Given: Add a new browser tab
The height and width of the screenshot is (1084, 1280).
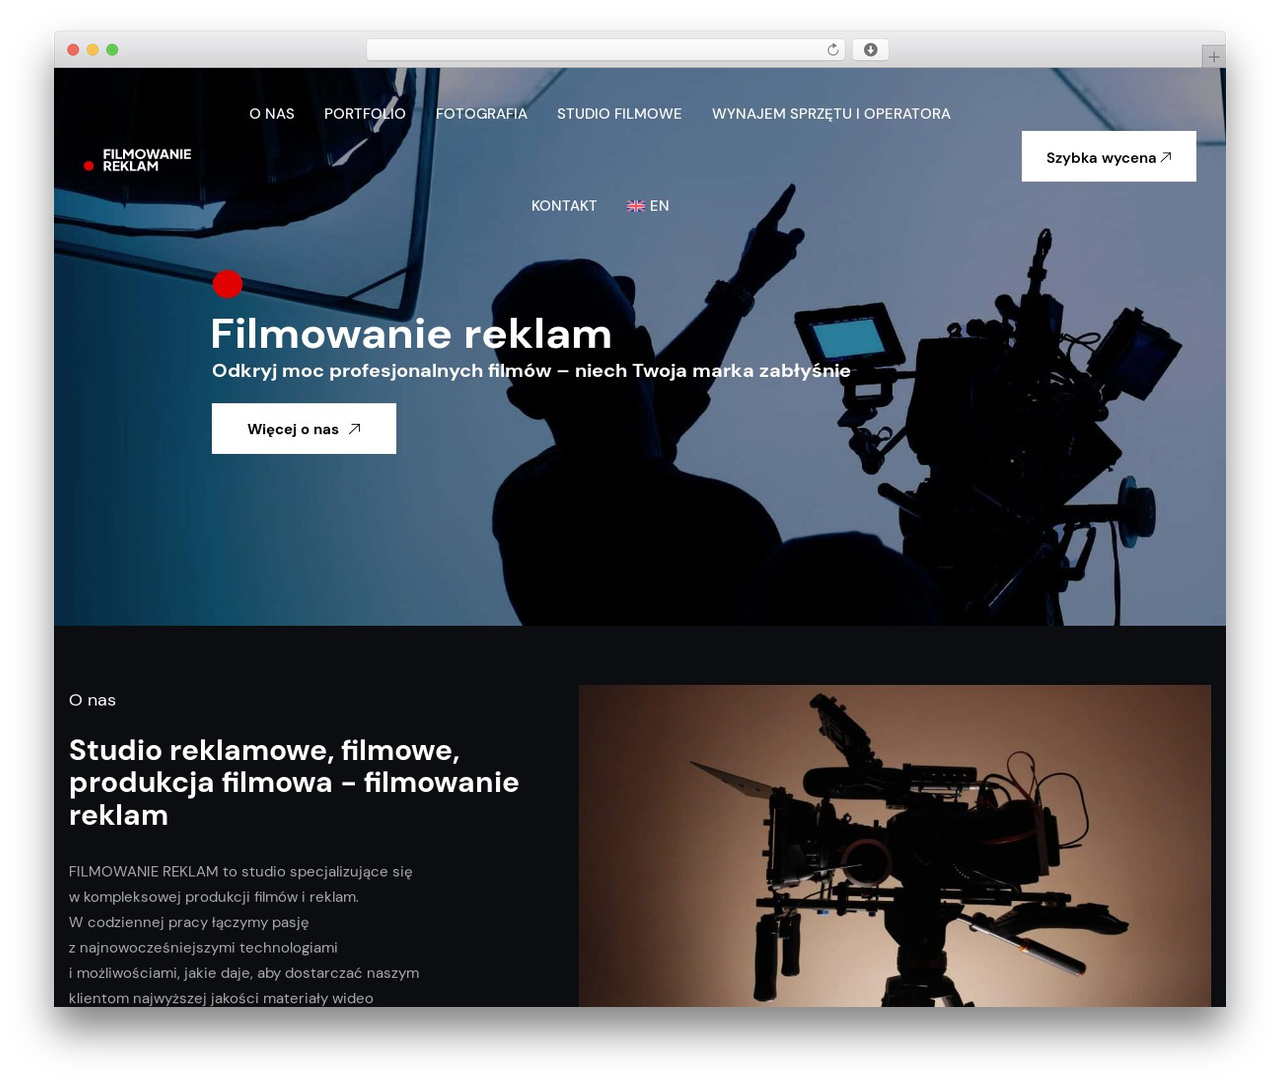Looking at the screenshot, I should [x=1213, y=57].
